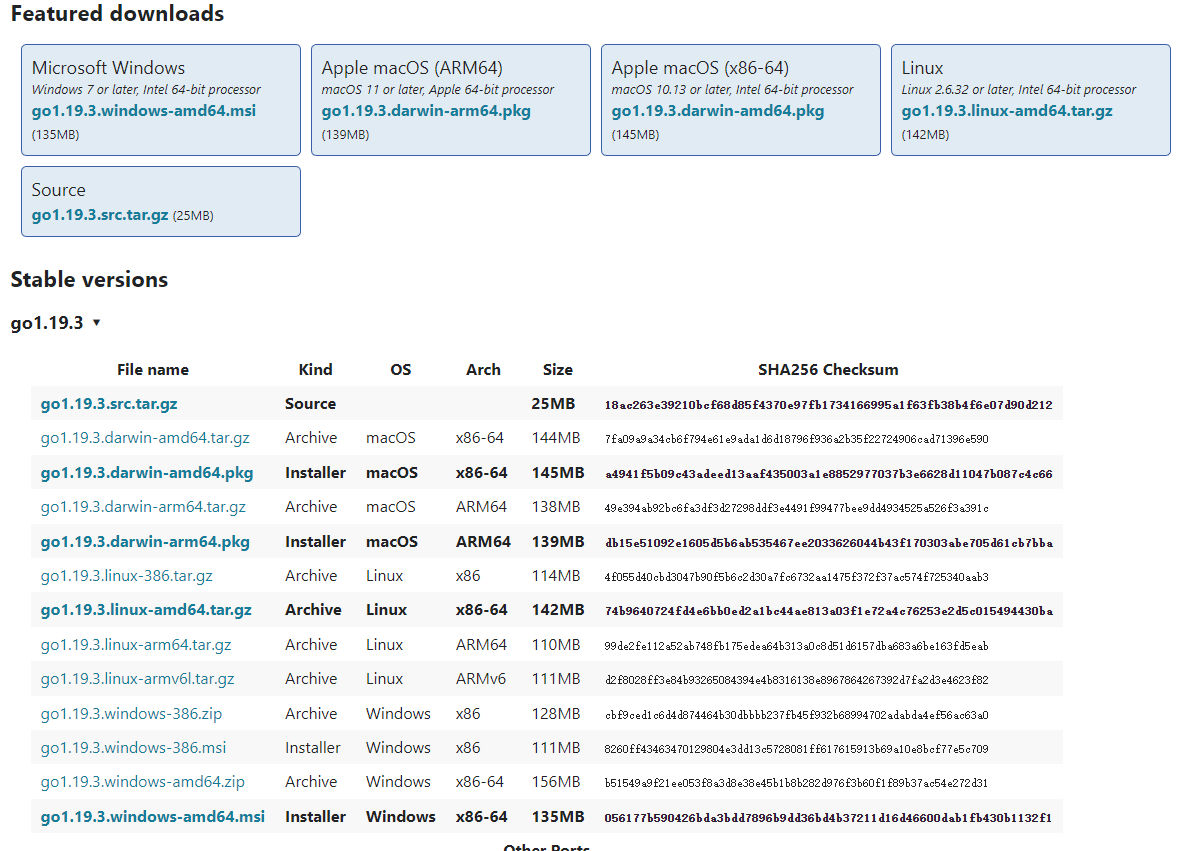Open go1.19.3.linux-386.tar.gz table link

tap(126, 575)
